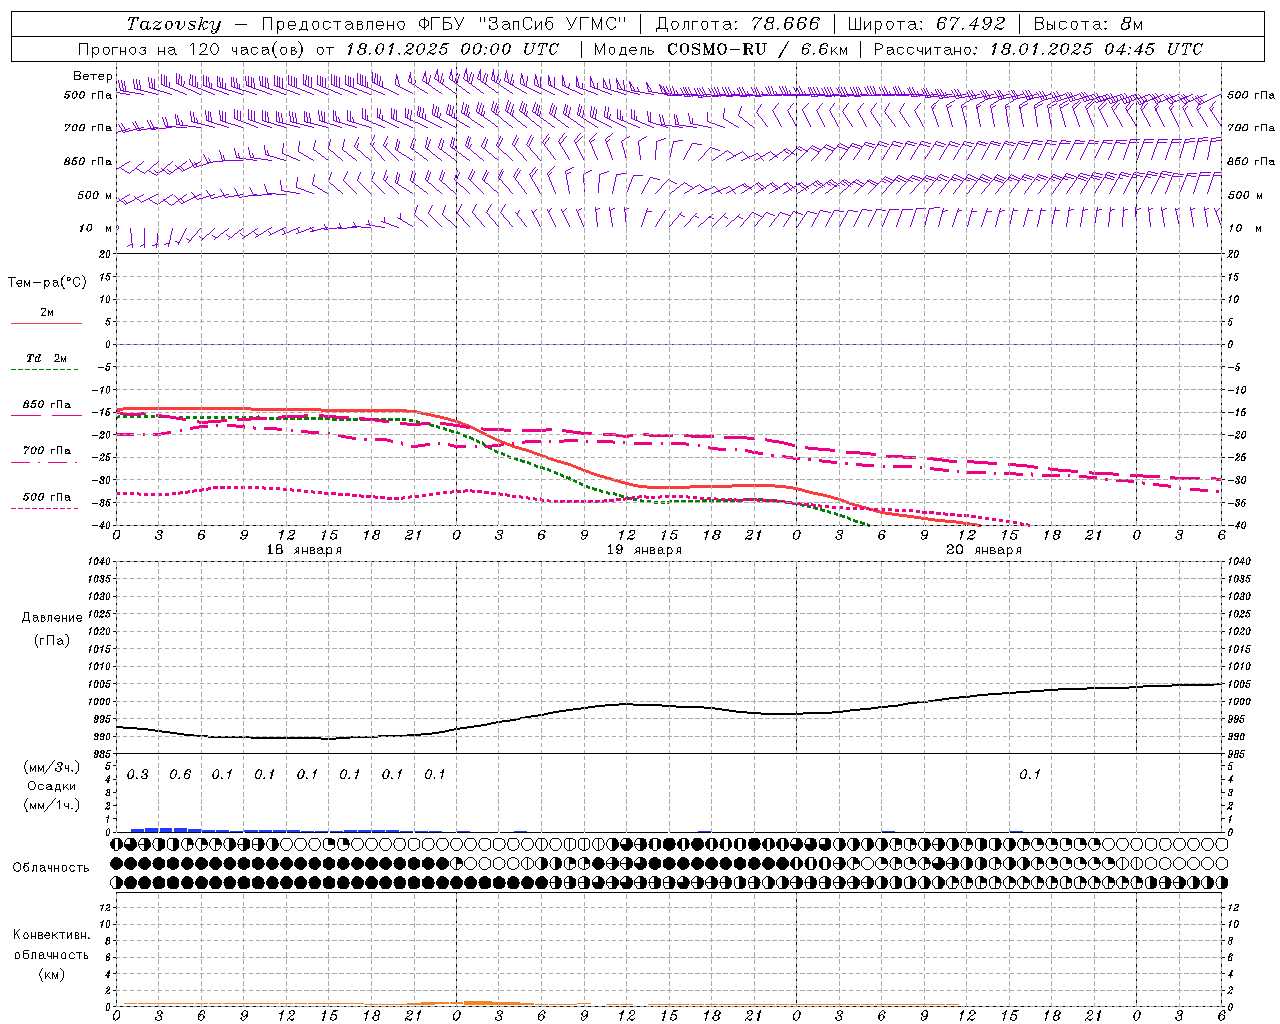The image size is (1280, 1024).
Task: Click the "500 гПа" legend entry in temperature panel
Action: pos(46,497)
